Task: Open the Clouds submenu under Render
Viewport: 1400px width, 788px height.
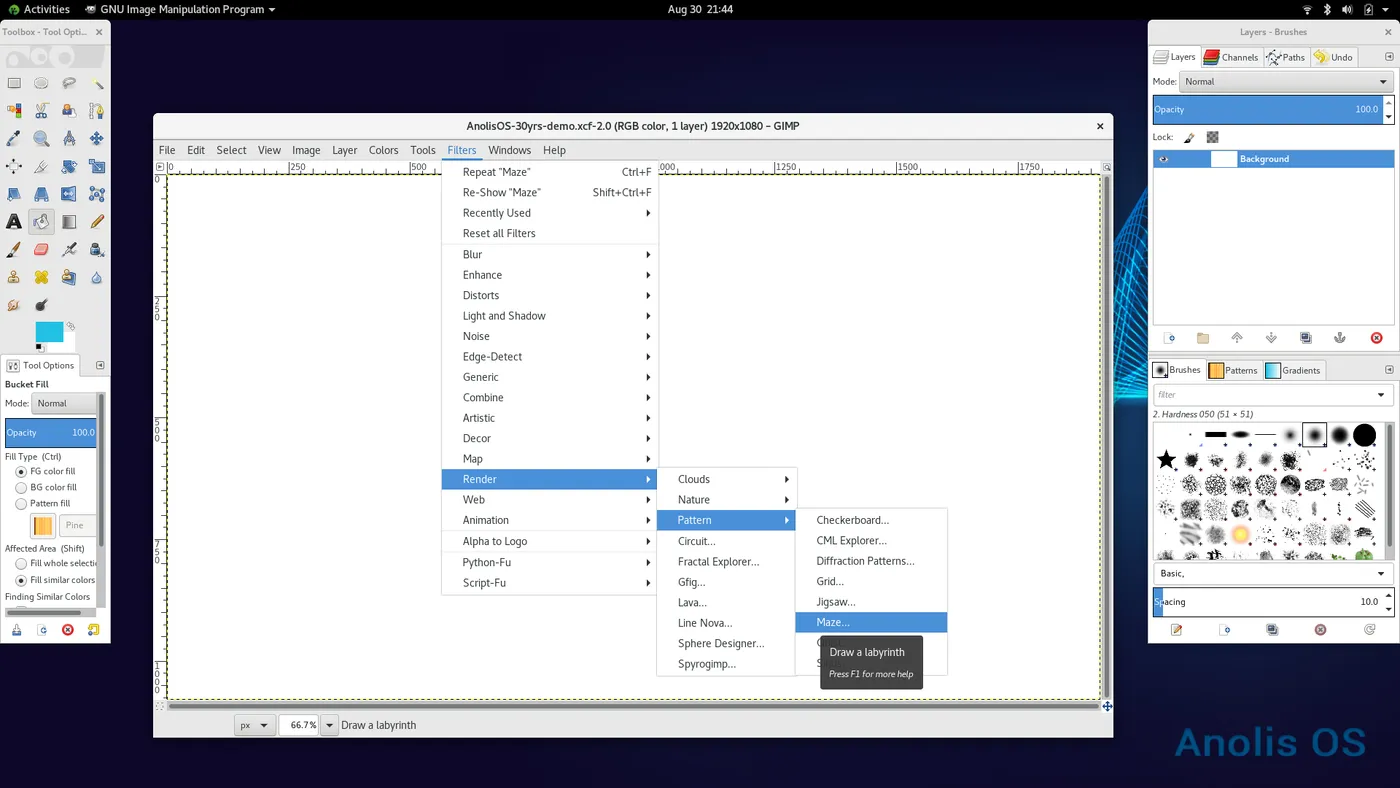Action: pos(726,479)
